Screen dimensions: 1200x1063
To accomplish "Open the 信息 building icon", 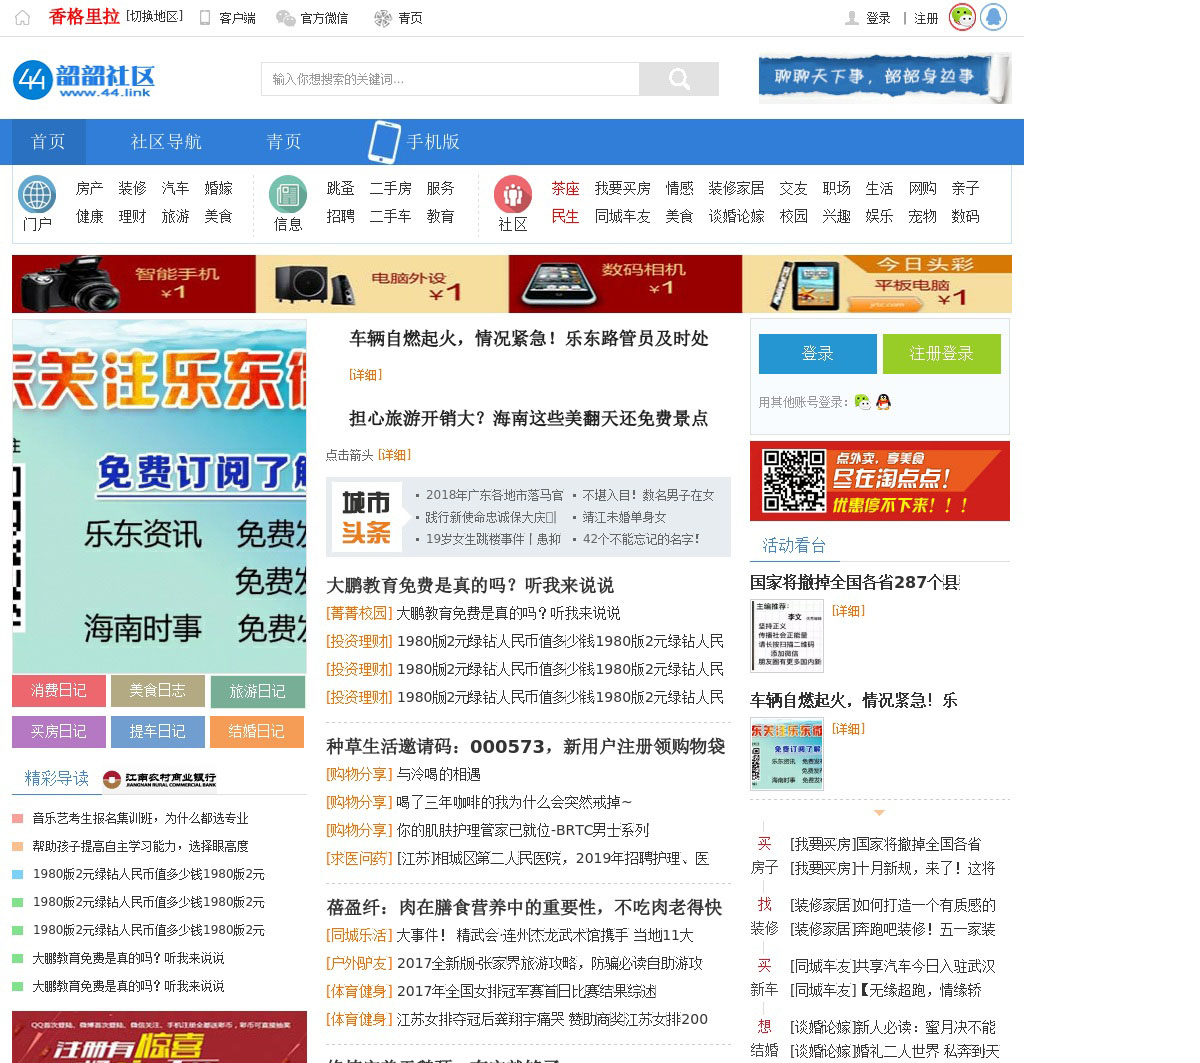I will click(288, 194).
